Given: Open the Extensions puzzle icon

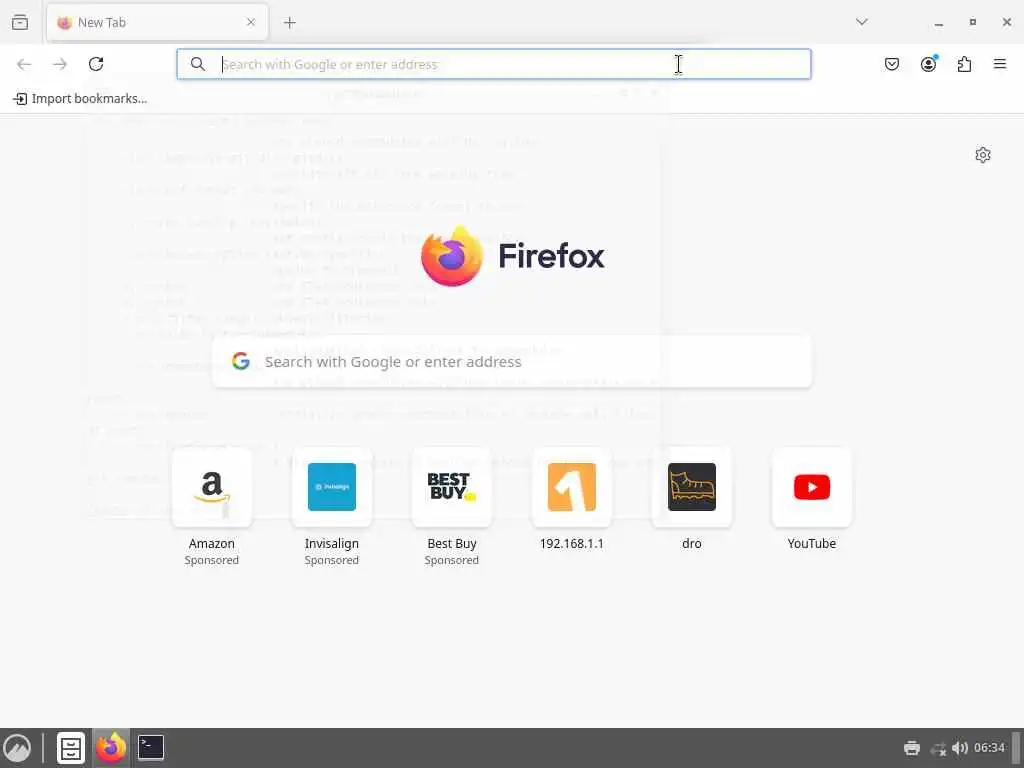Looking at the screenshot, I should 964,64.
